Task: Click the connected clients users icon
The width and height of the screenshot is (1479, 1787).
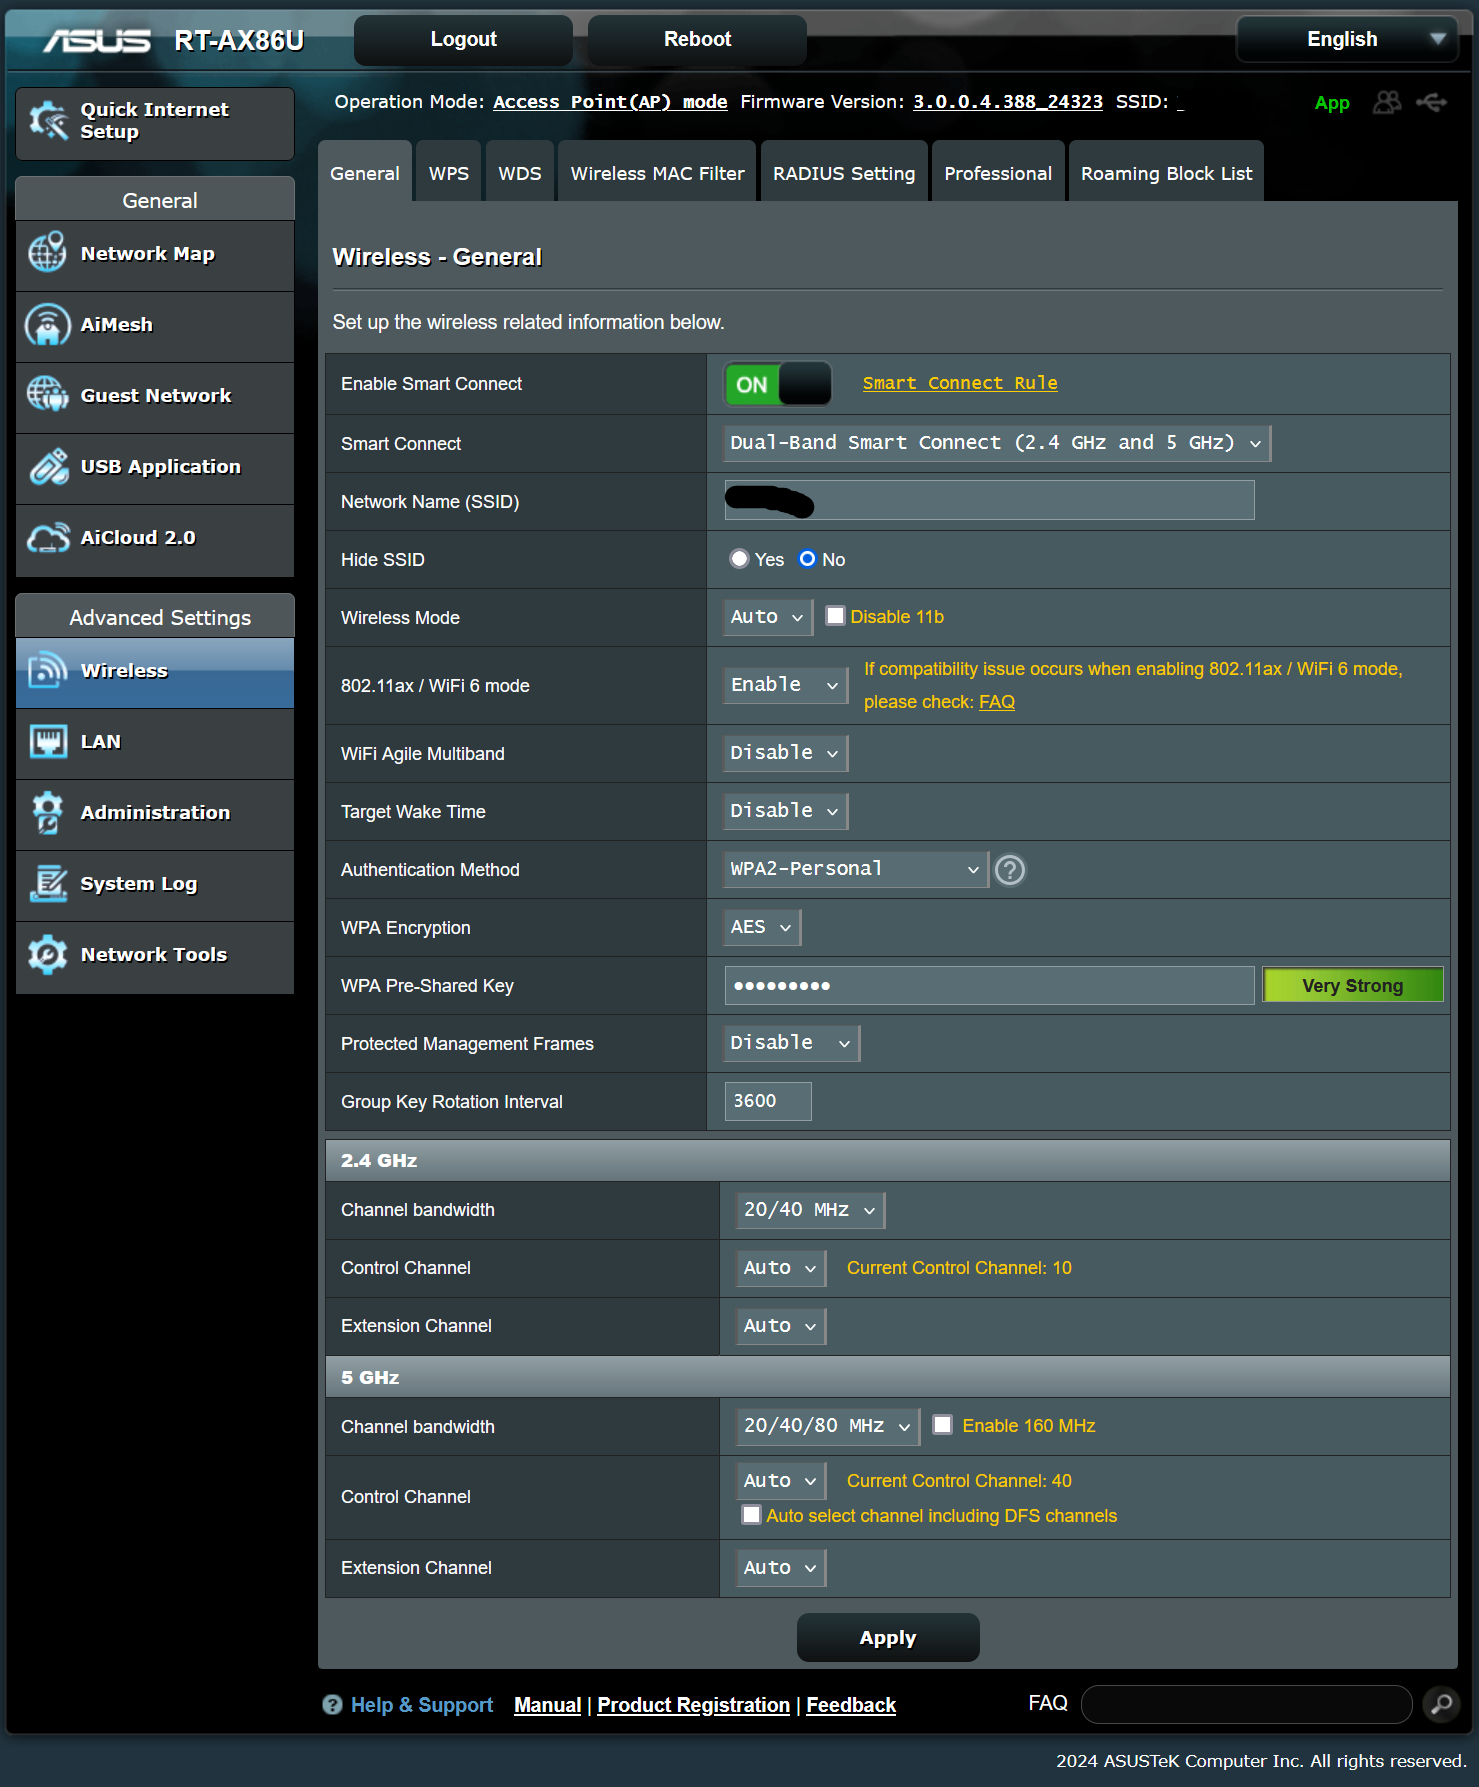Action: click(1387, 102)
